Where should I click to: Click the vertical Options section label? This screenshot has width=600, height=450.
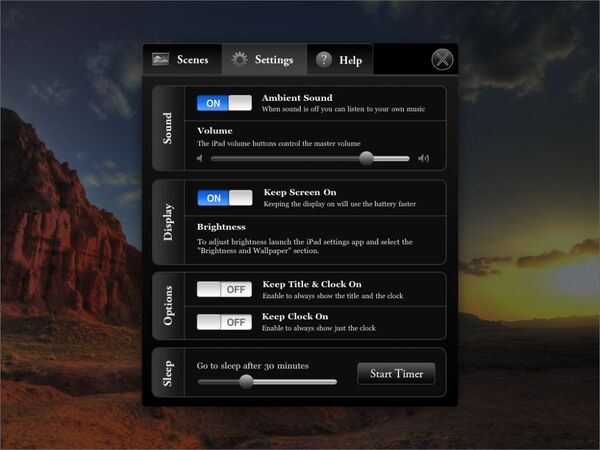pyautogui.click(x=168, y=306)
